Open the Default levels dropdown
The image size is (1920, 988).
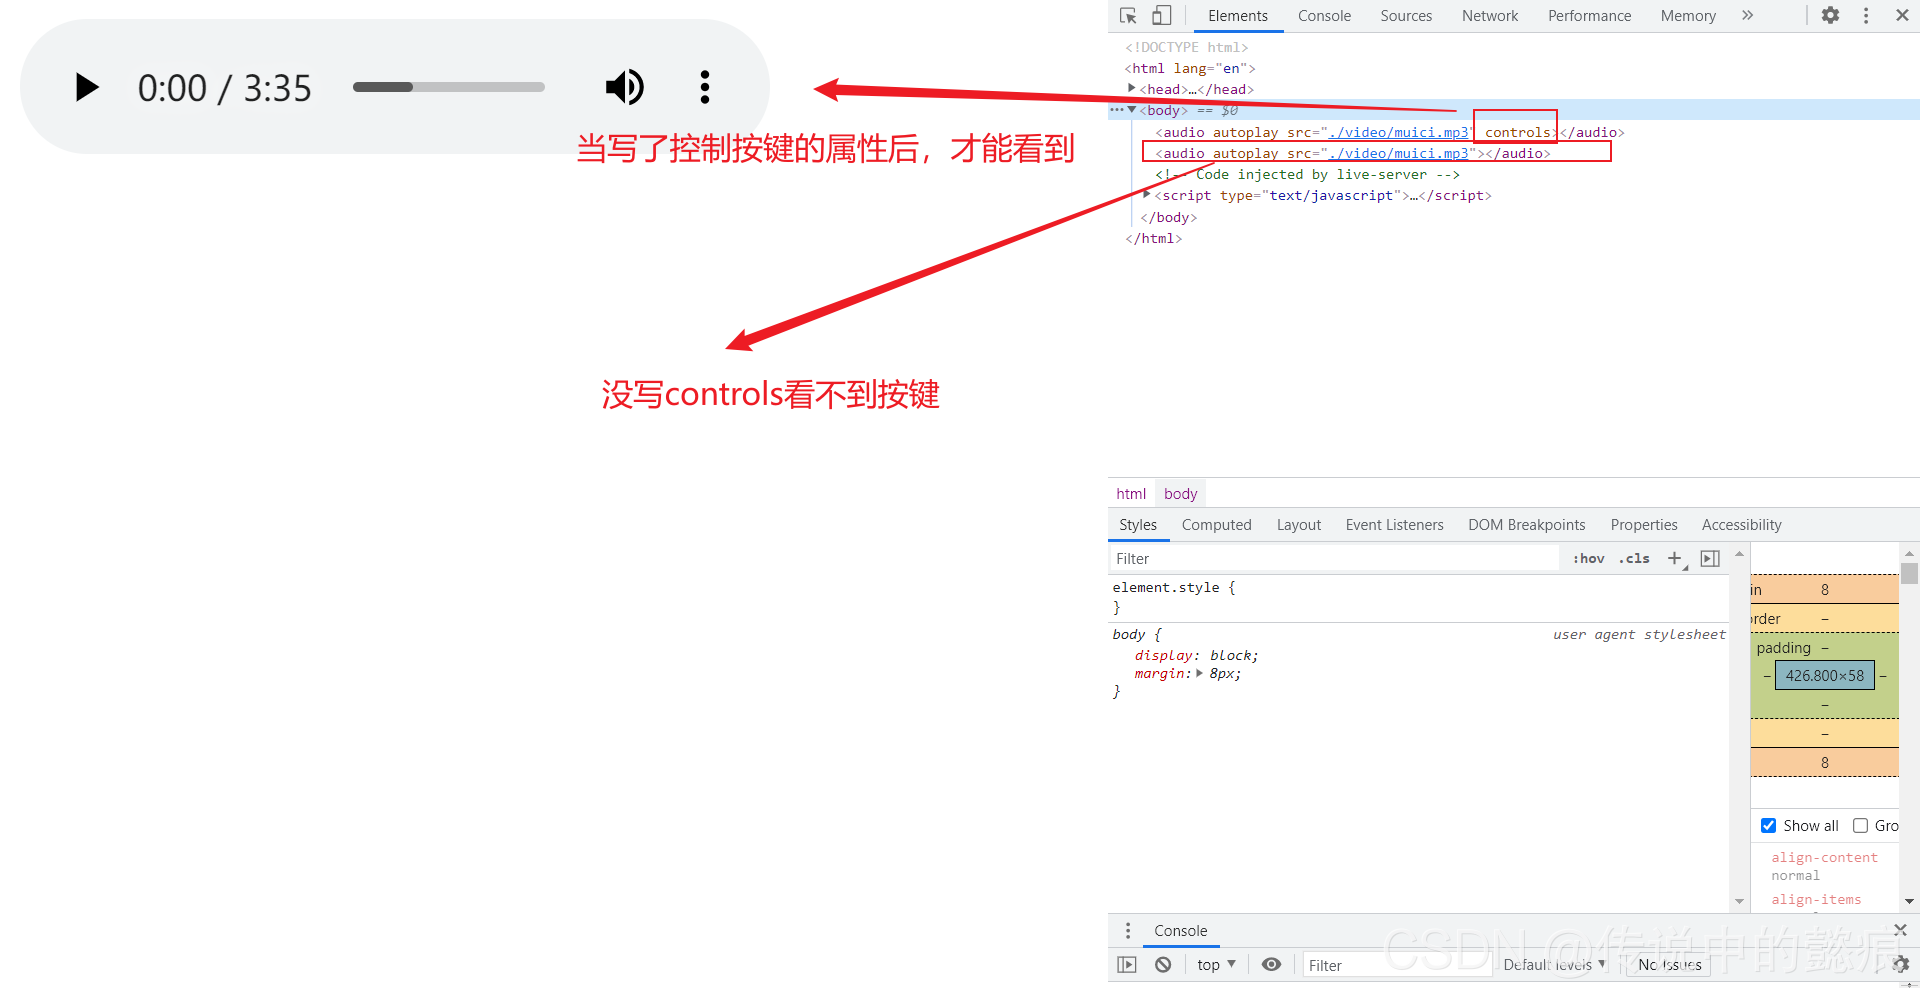[1554, 965]
